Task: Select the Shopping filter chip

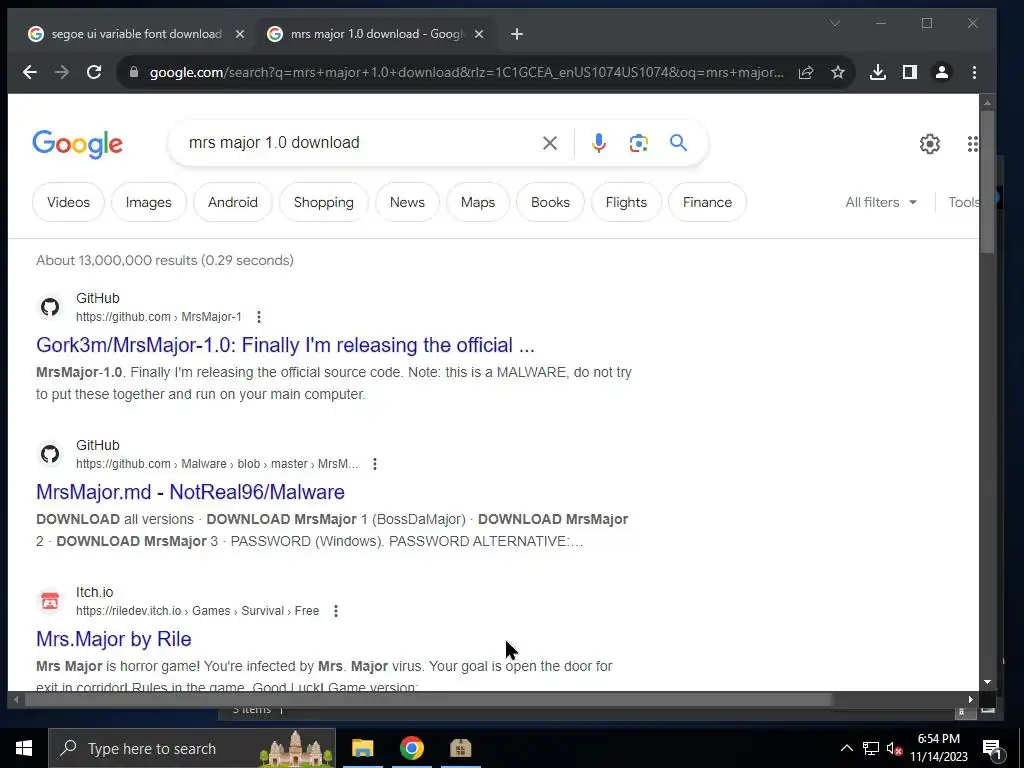Action: tap(324, 202)
